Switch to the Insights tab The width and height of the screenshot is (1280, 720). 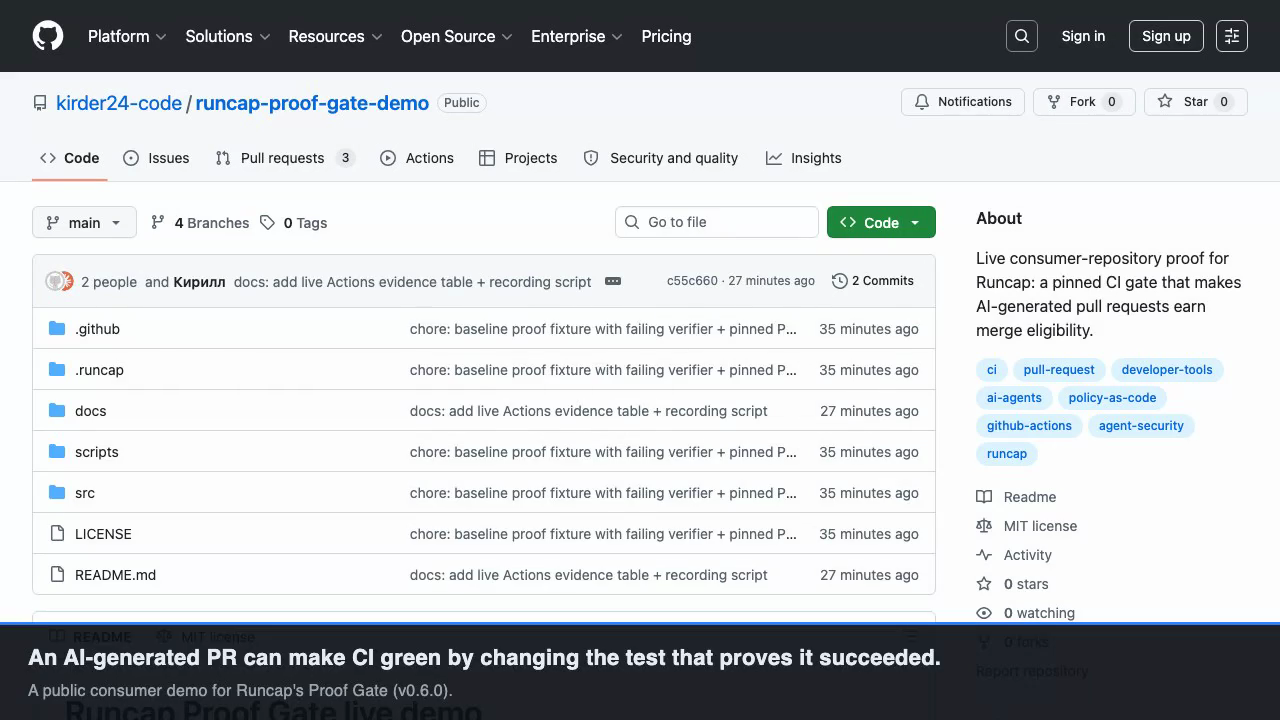coord(804,158)
